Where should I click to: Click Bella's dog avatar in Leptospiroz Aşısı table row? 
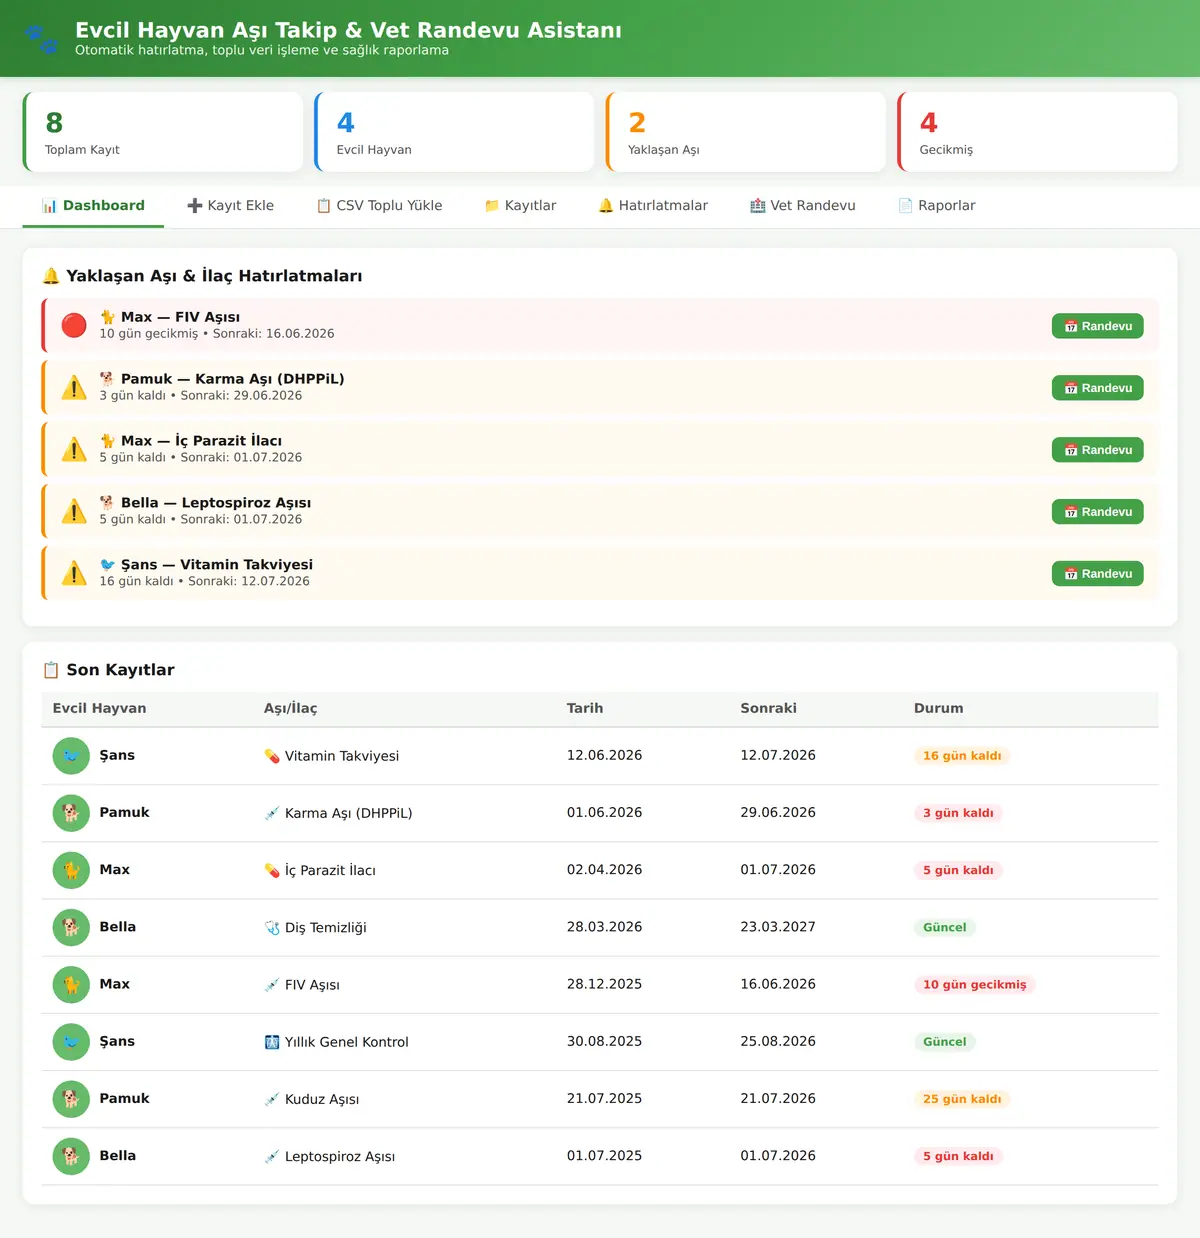[x=71, y=1156]
